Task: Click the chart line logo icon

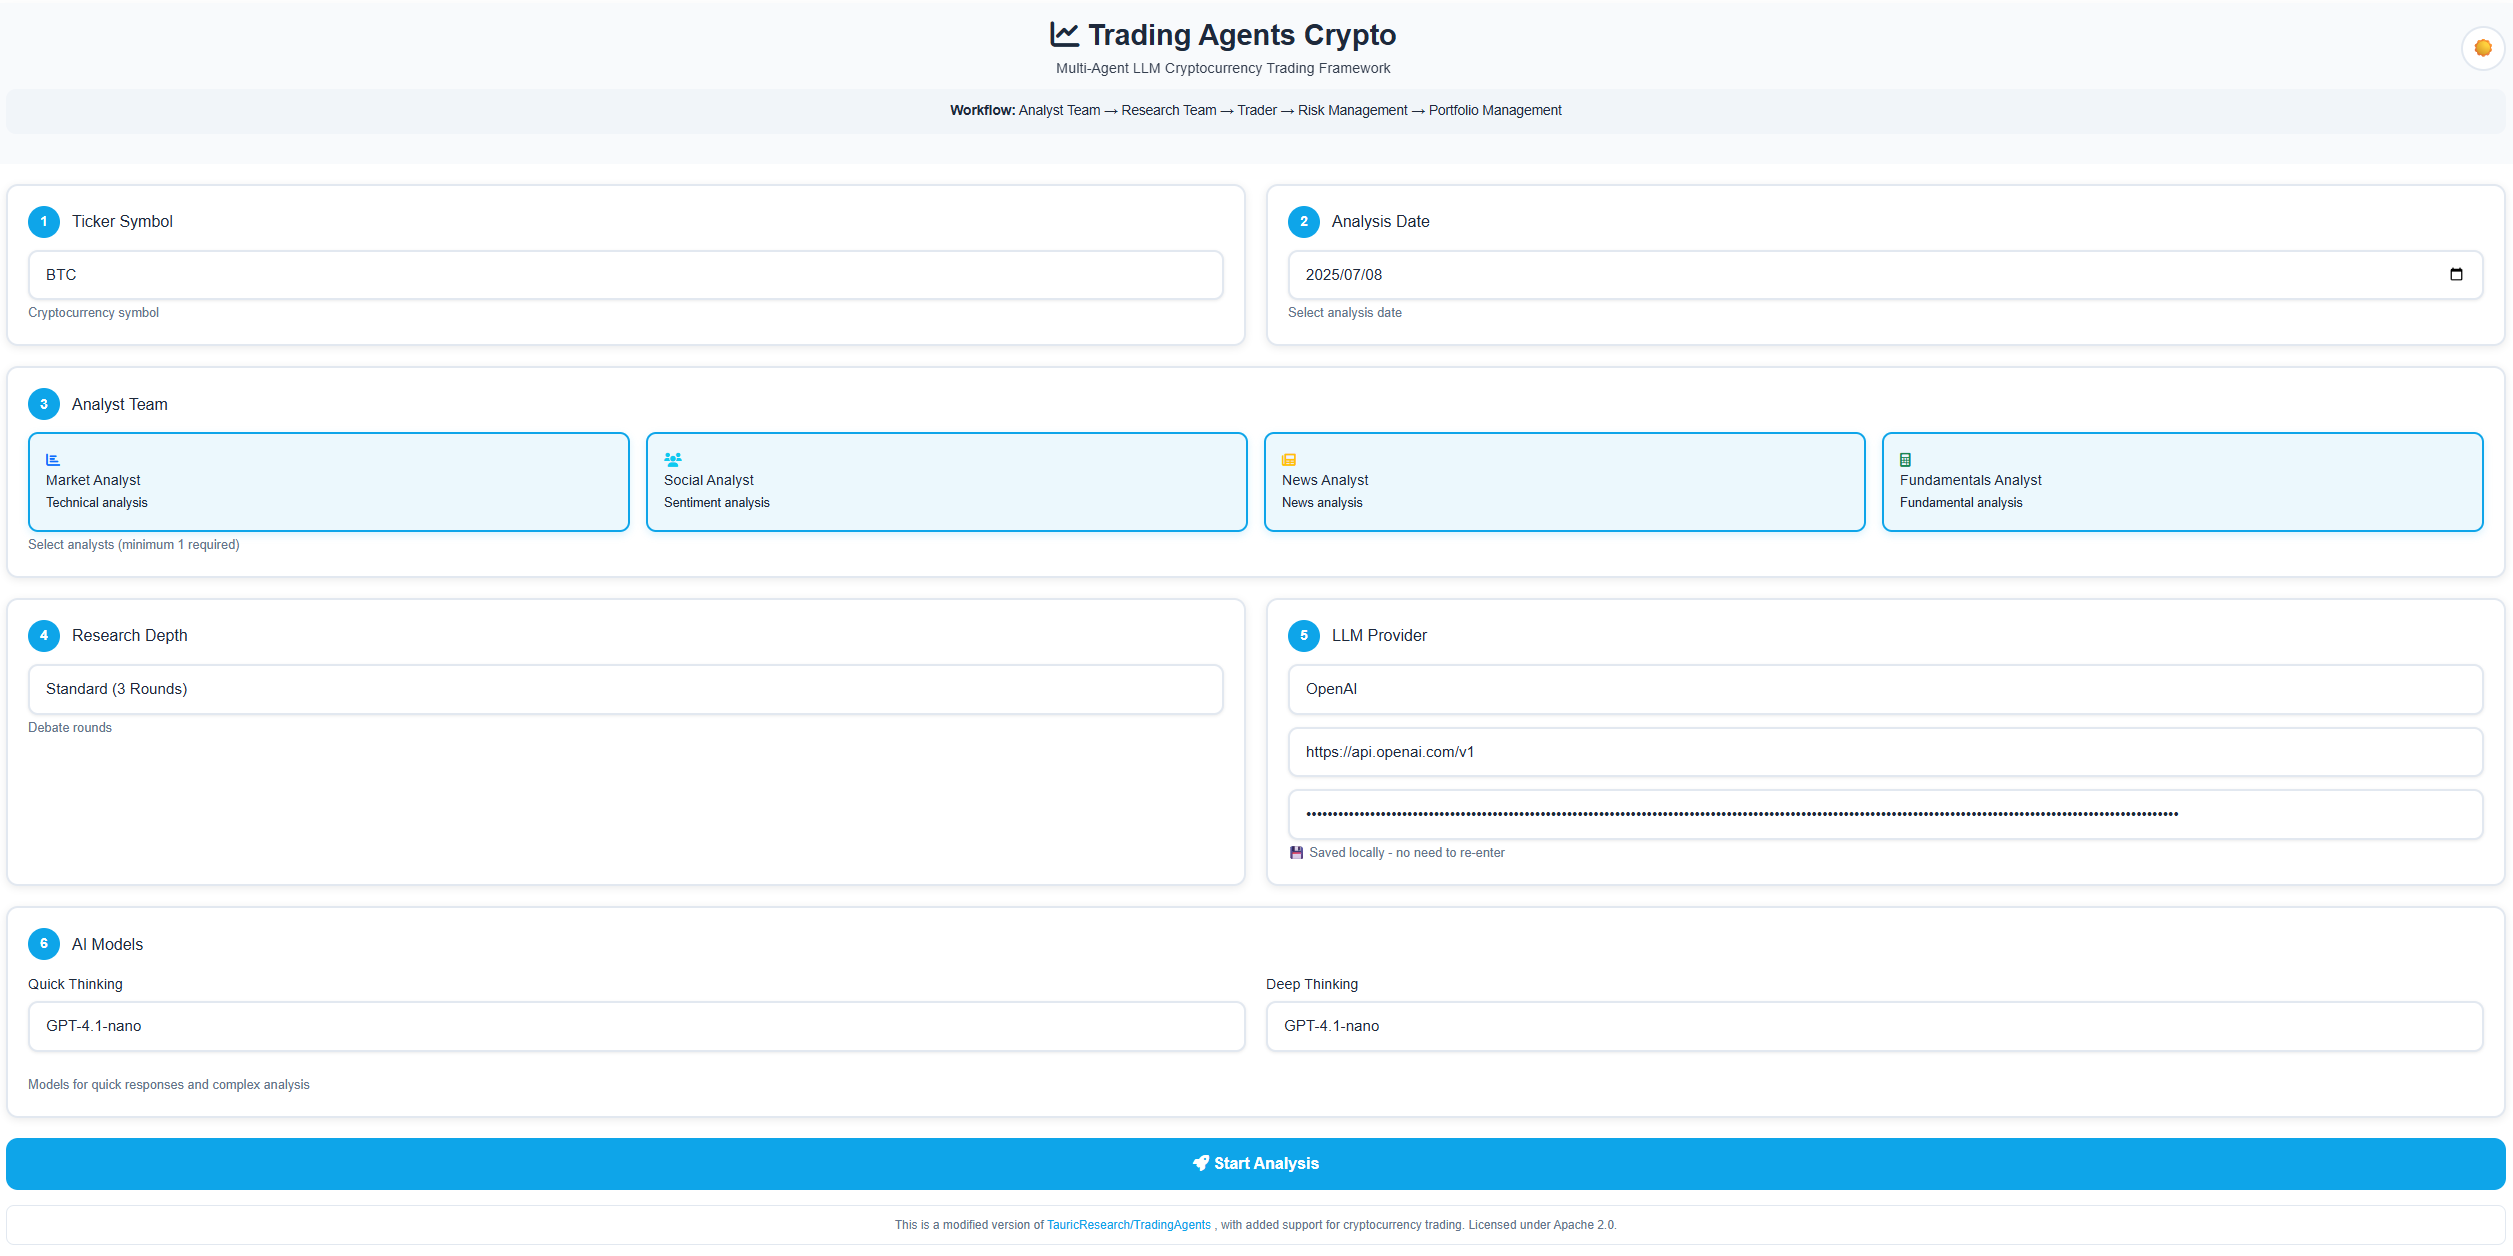Action: click(1064, 35)
